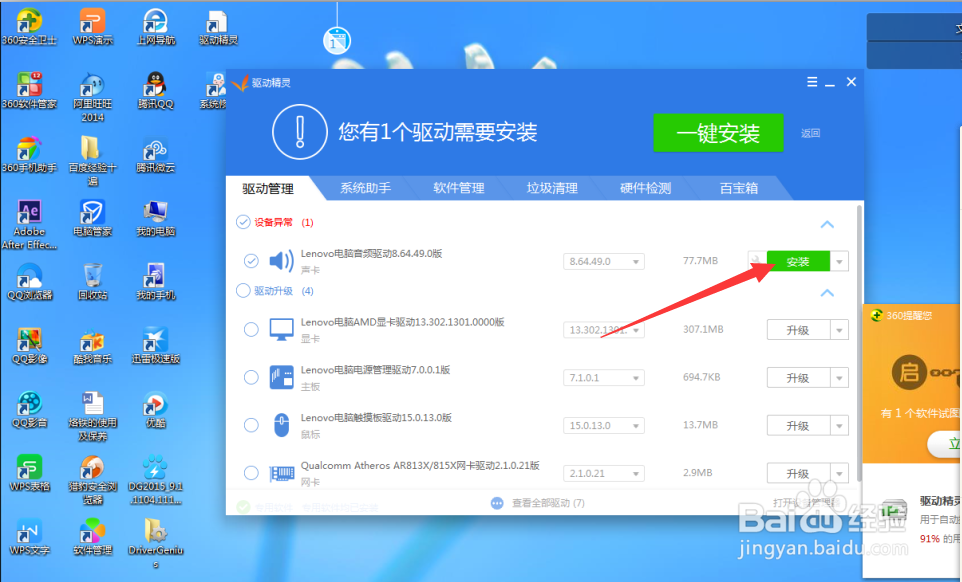Collapse the 驱动升级 section chevron

click(827, 293)
